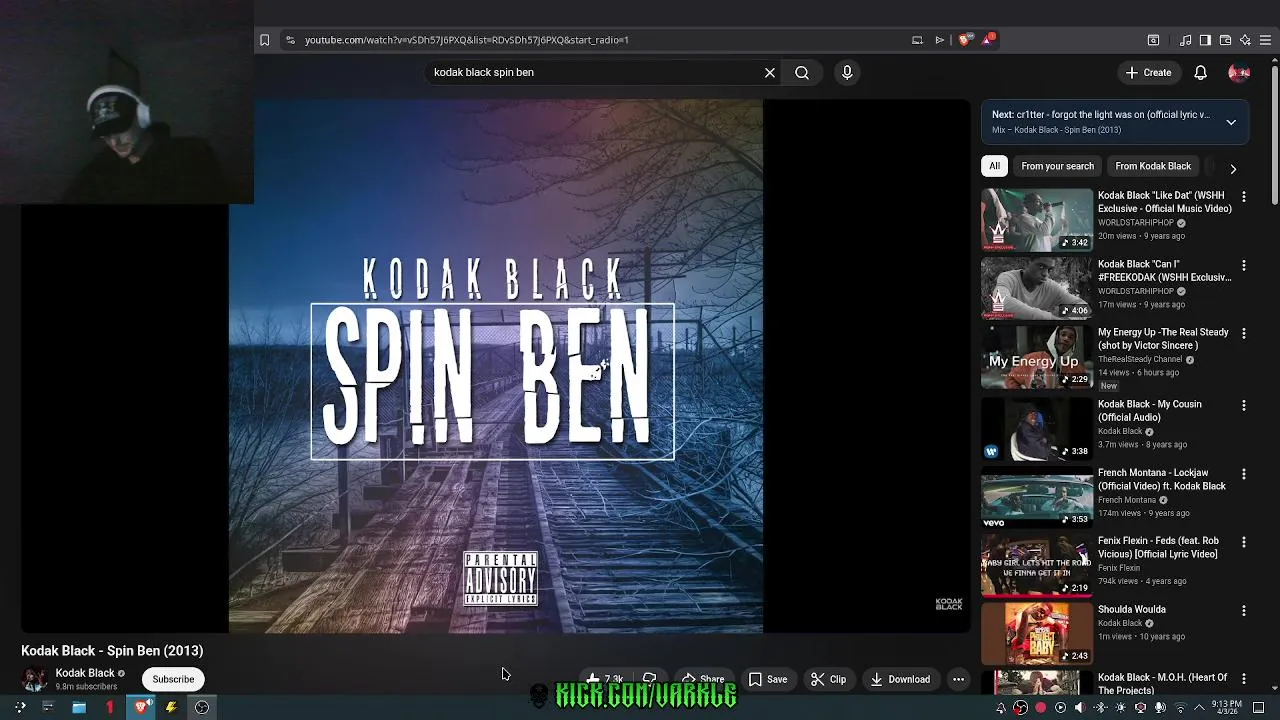The image size is (1280, 720).
Task: Open Kodak Black - My Cousin title
Action: 1150,411
